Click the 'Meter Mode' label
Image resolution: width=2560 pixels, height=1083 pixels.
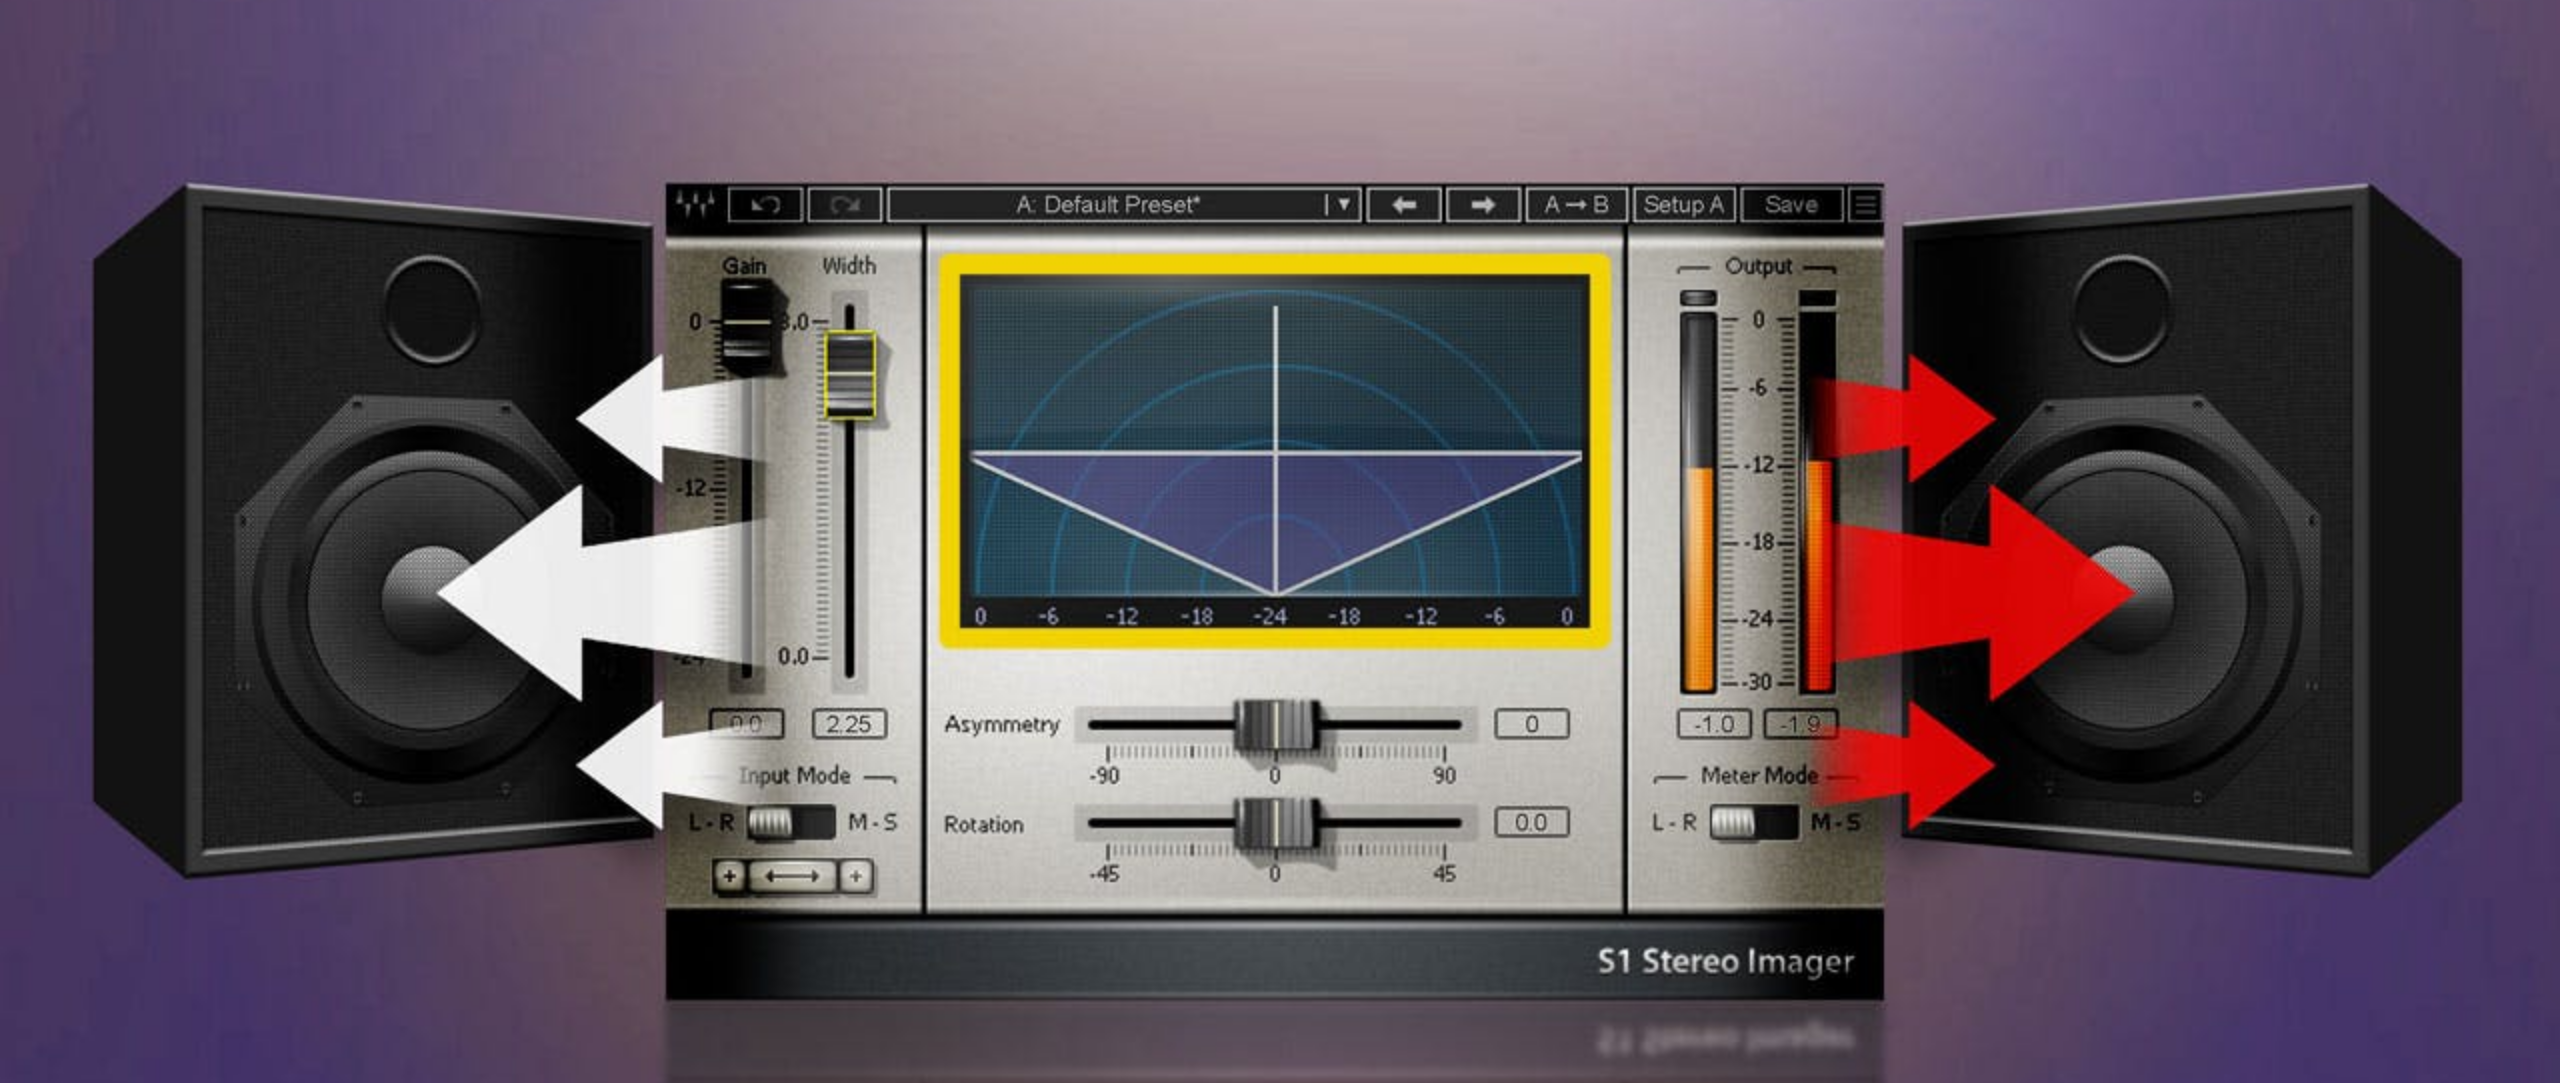click(1759, 775)
